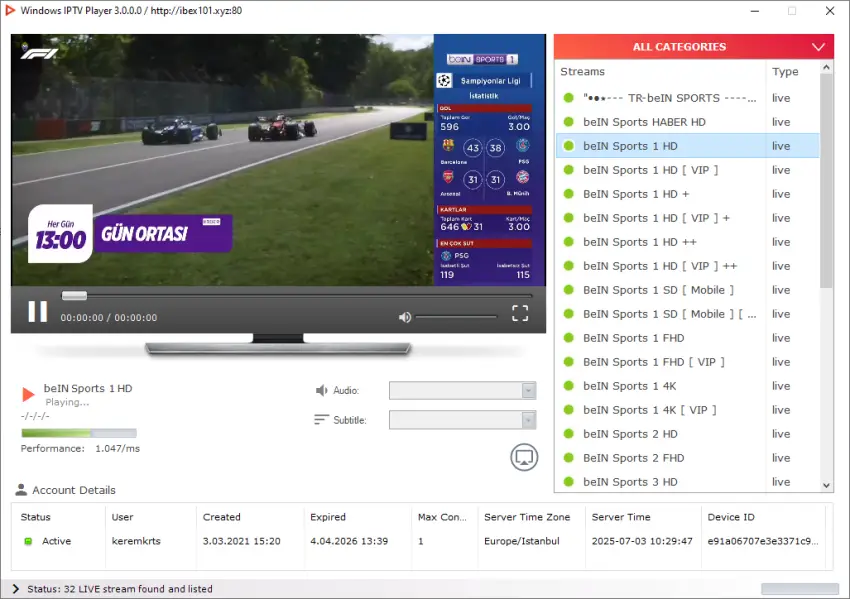Viewport: 850px width, 599px height.
Task: Click server time 2025-07-03 10:29:47
Action: 642,541
